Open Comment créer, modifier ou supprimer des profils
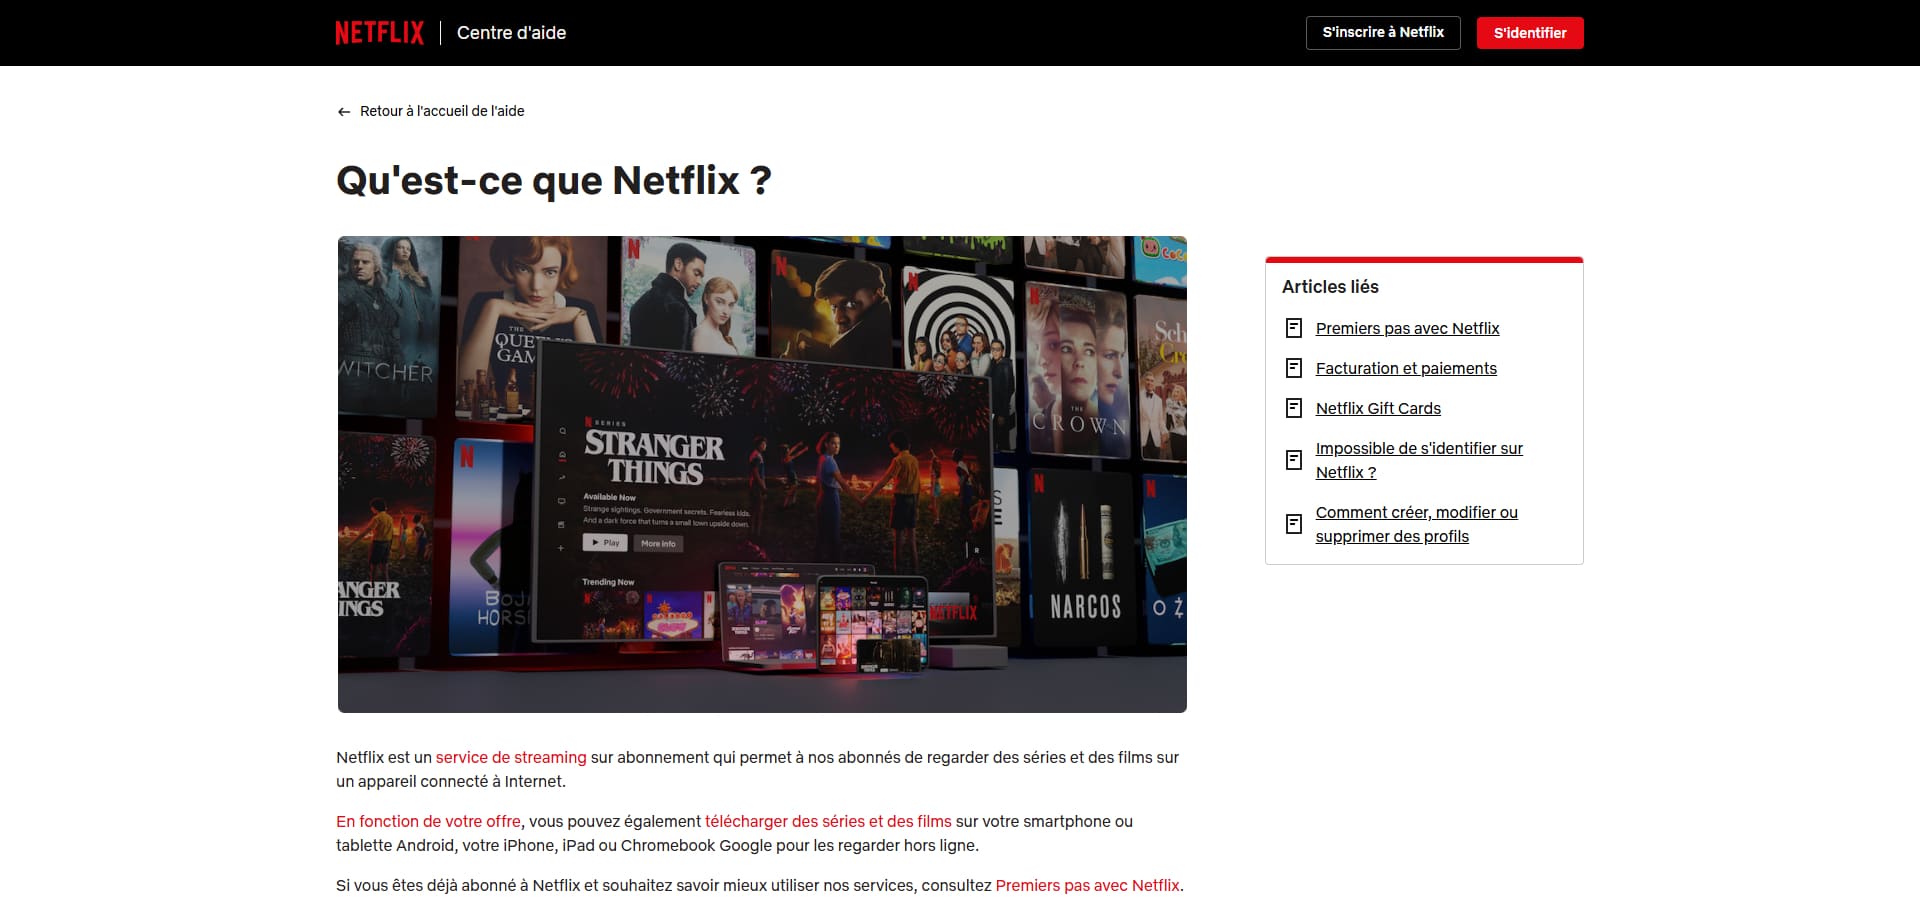Image resolution: width=1920 pixels, height=919 pixels. coord(1416,524)
